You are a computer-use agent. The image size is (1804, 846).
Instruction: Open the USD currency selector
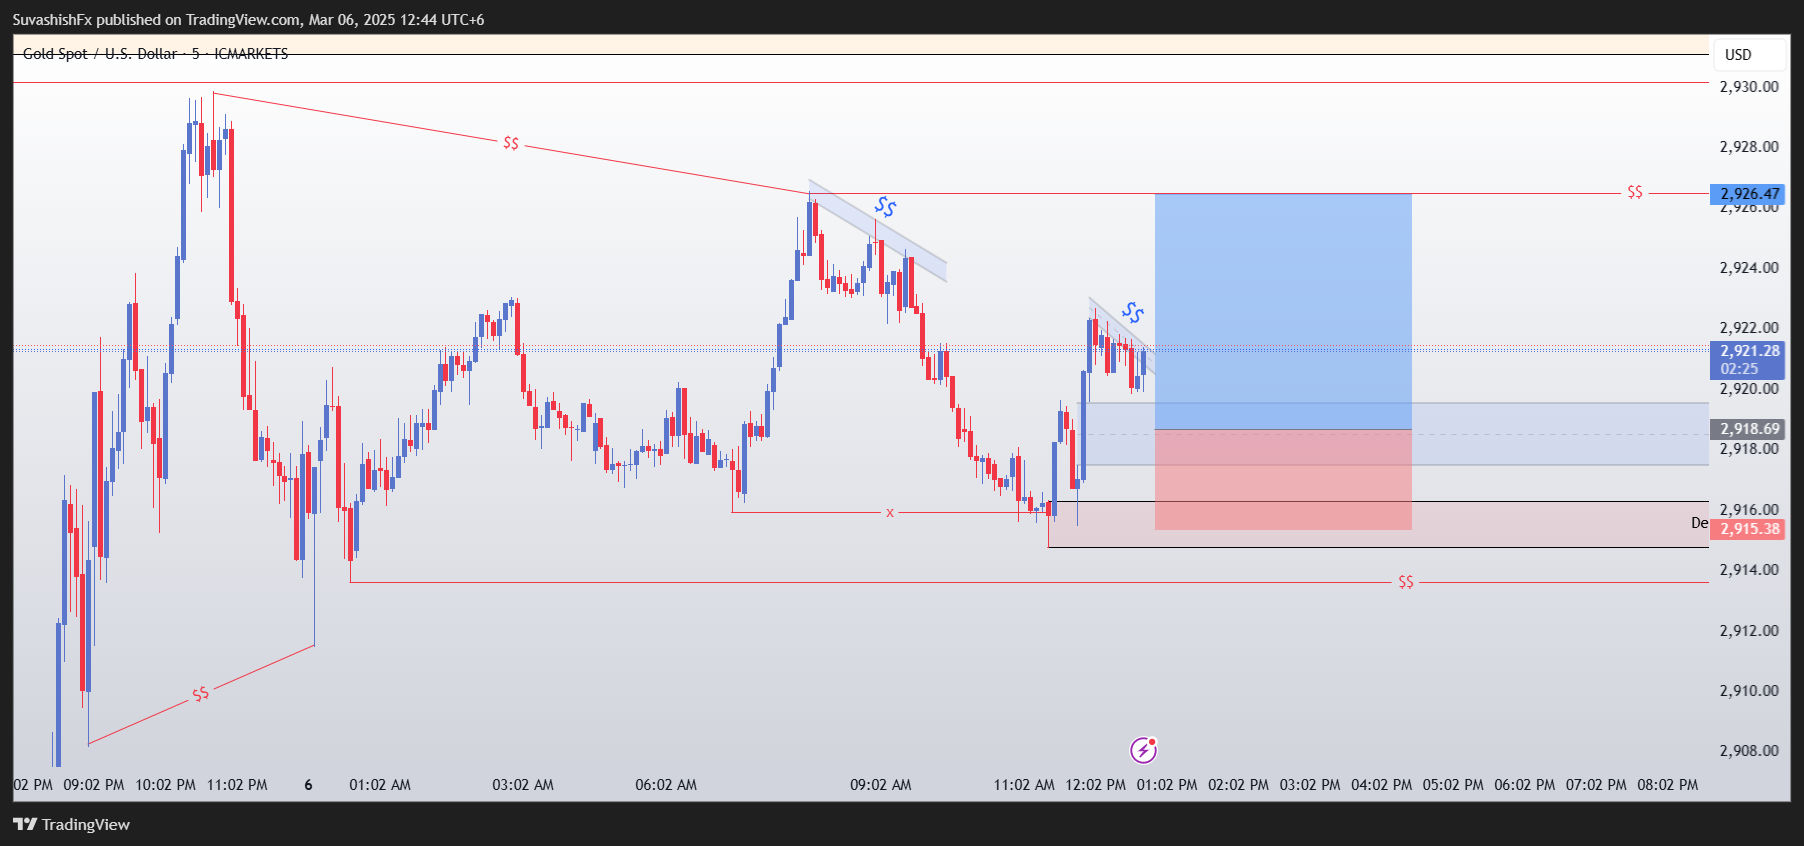coord(1749,55)
